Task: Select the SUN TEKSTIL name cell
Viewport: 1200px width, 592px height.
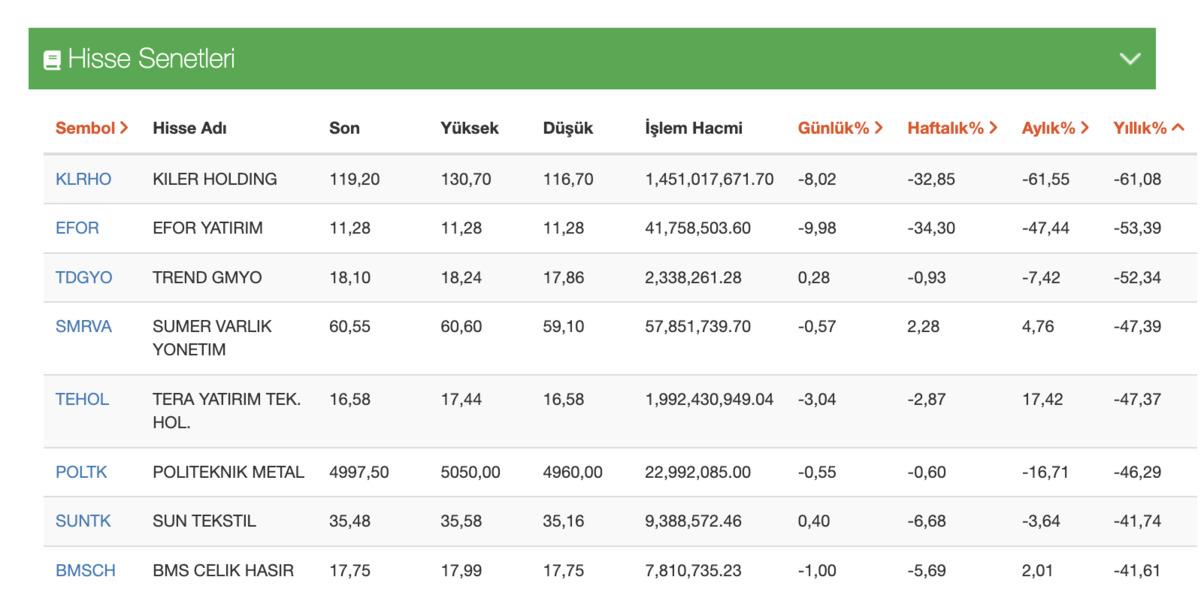Action: [205, 521]
